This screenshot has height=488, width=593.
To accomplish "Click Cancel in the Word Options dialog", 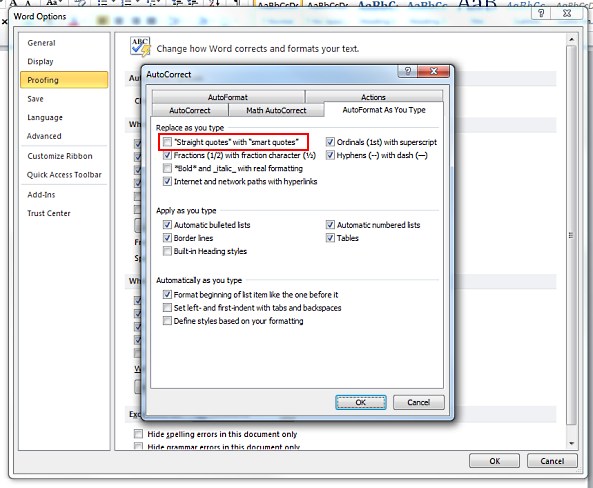I will tap(552, 461).
